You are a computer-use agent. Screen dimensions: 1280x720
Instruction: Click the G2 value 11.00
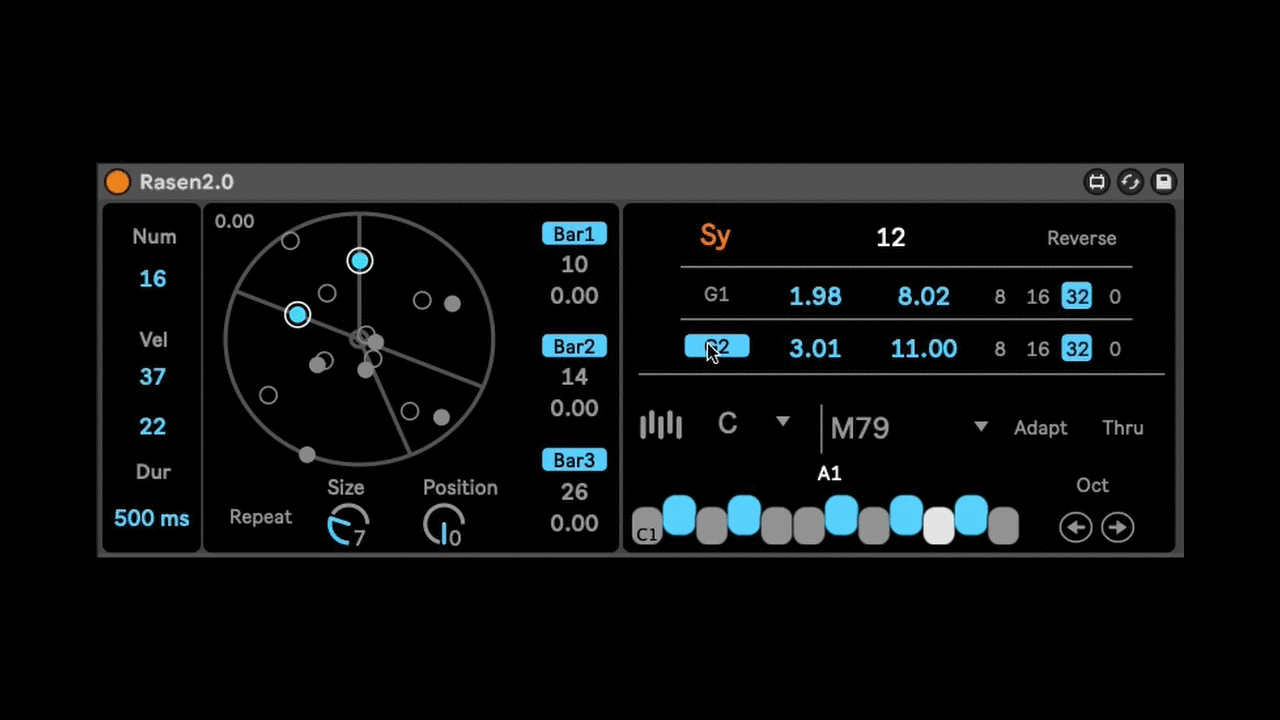point(924,348)
